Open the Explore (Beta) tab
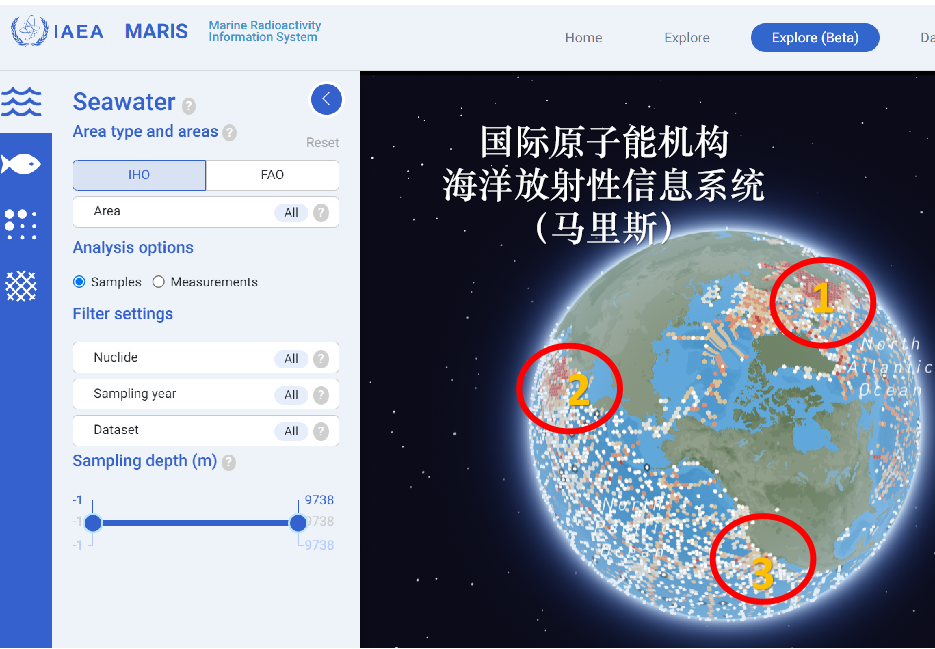935x649 pixels. 815,38
